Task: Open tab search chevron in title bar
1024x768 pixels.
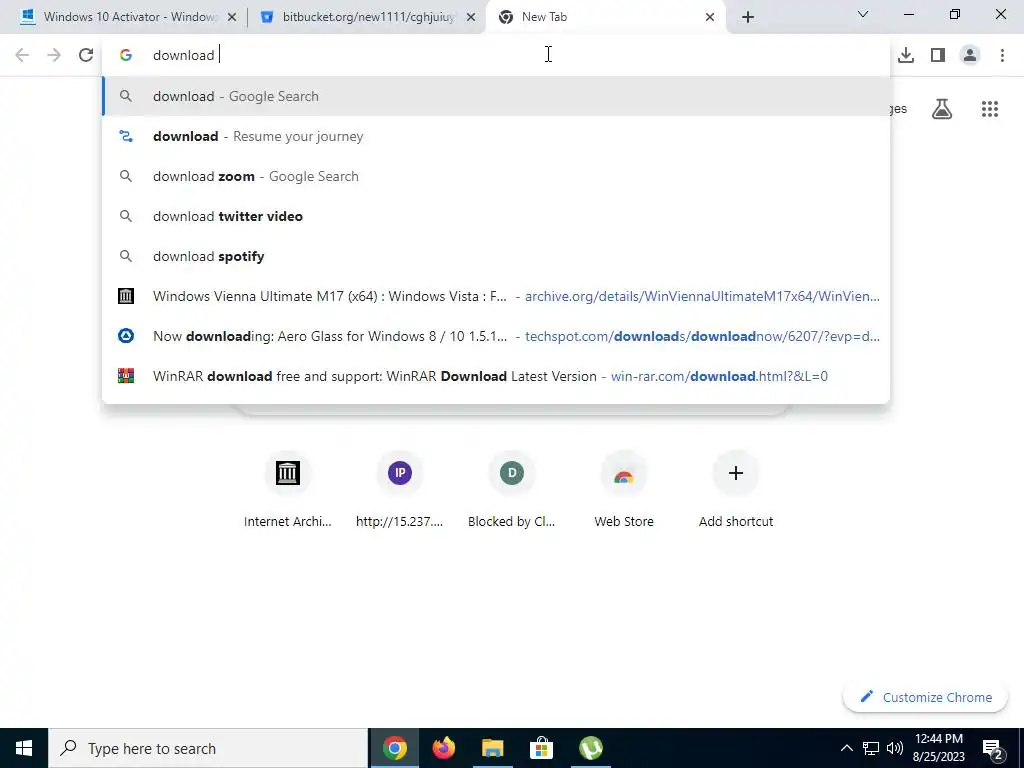Action: [863, 14]
